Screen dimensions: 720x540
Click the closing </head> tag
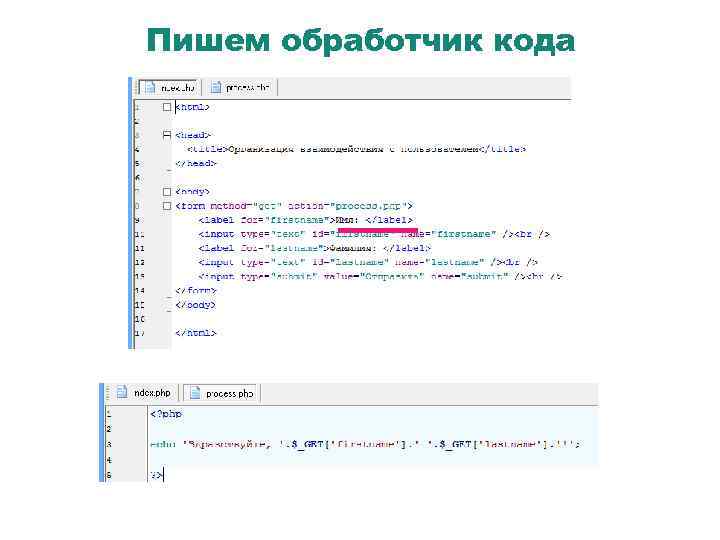click(196, 163)
